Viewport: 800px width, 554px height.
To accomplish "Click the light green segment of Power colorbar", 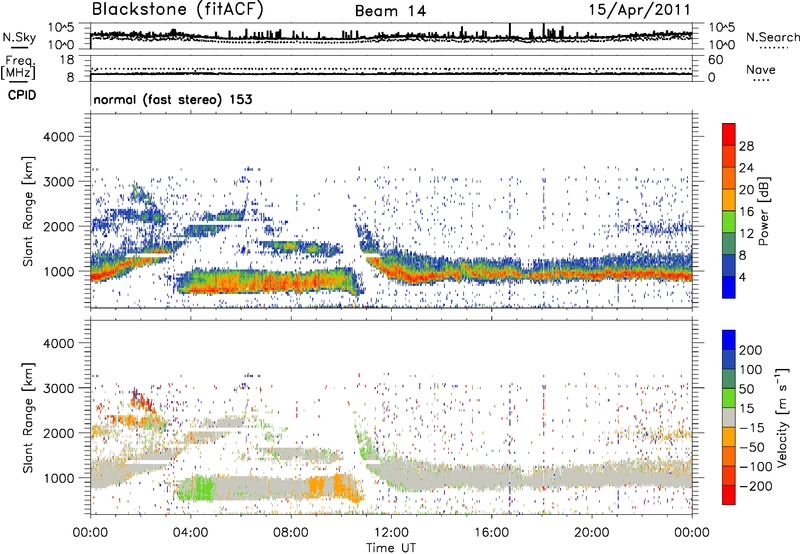I will point(729,222).
